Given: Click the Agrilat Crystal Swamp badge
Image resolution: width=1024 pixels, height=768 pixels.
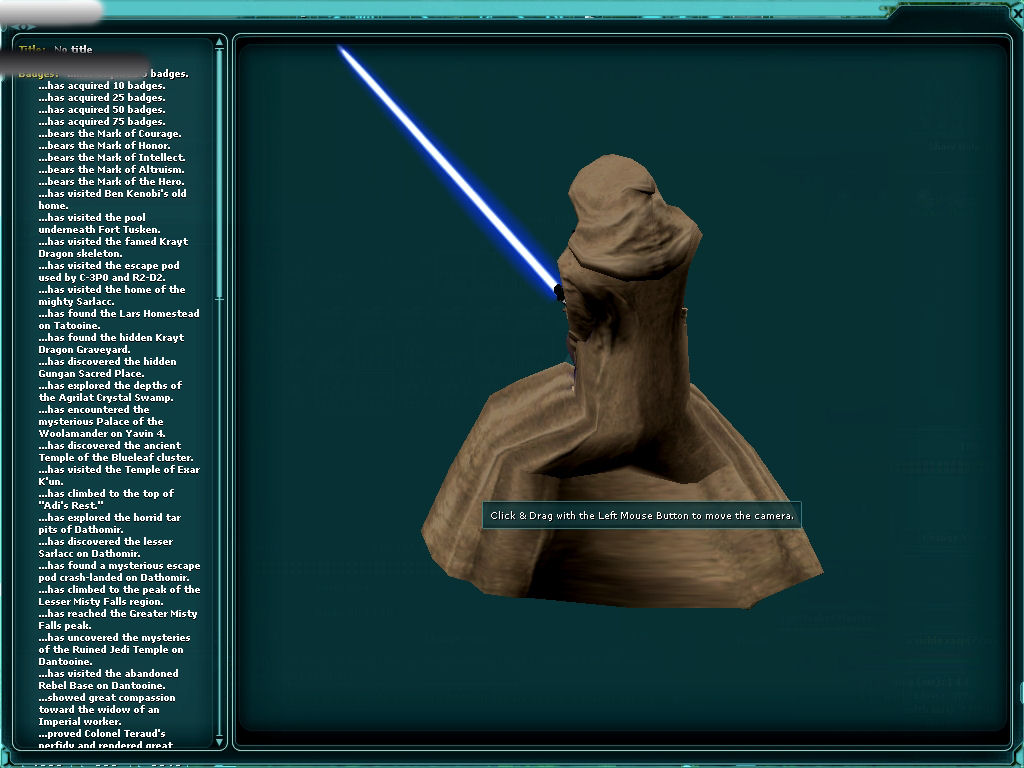Looking at the screenshot, I should [110, 391].
